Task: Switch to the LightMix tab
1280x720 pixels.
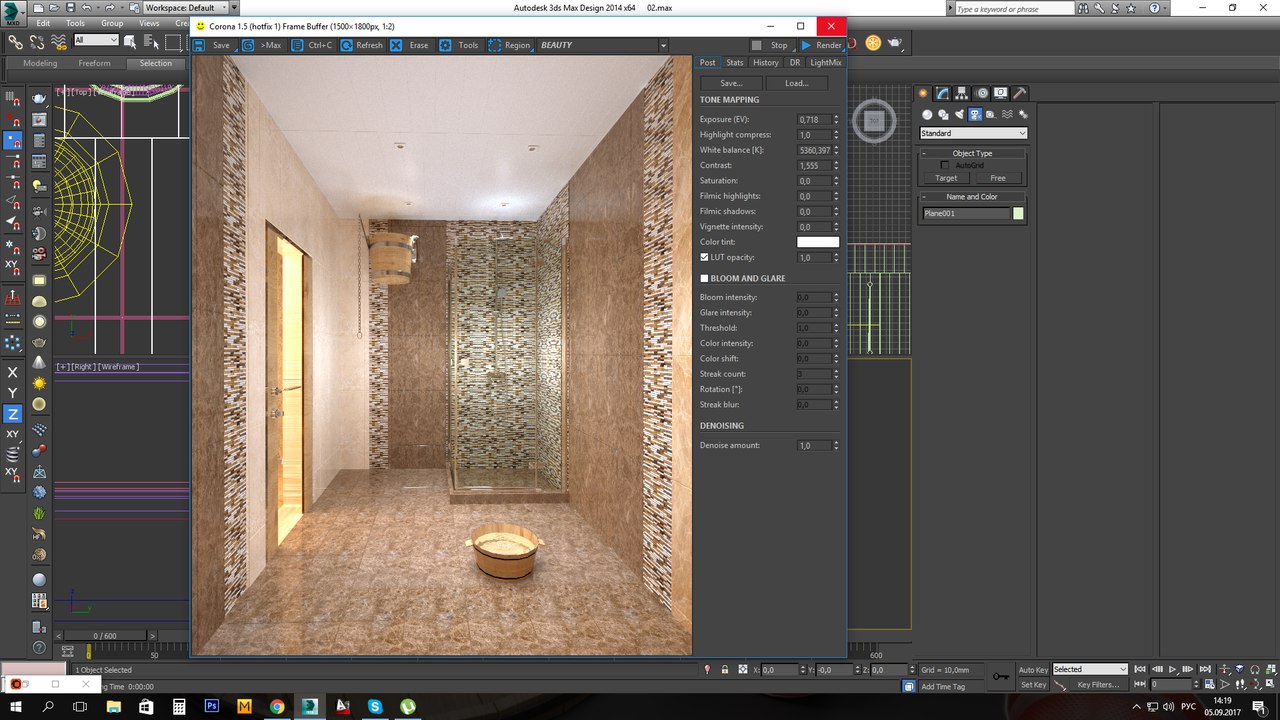Action: (826, 63)
